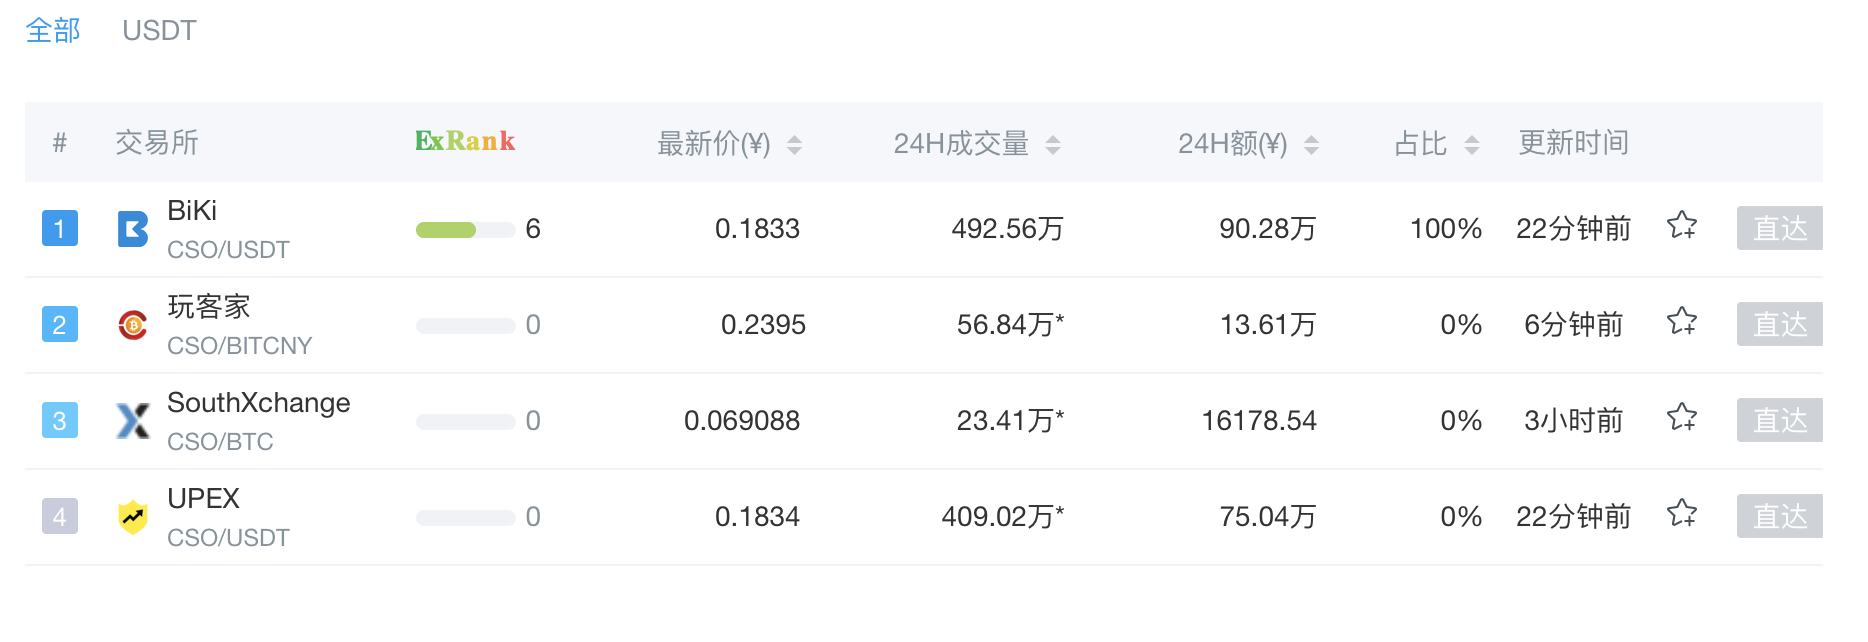Click SouthXchange's empty ExRank rating bar
Image resolution: width=1868 pixels, height=642 pixels.
(x=465, y=422)
